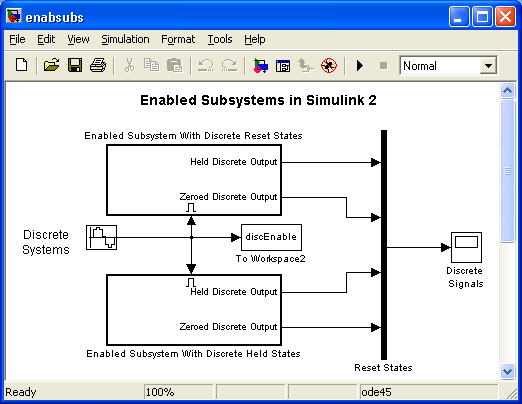Open the Tools menu
Image resolution: width=522 pixels, height=404 pixels.
[x=220, y=39]
